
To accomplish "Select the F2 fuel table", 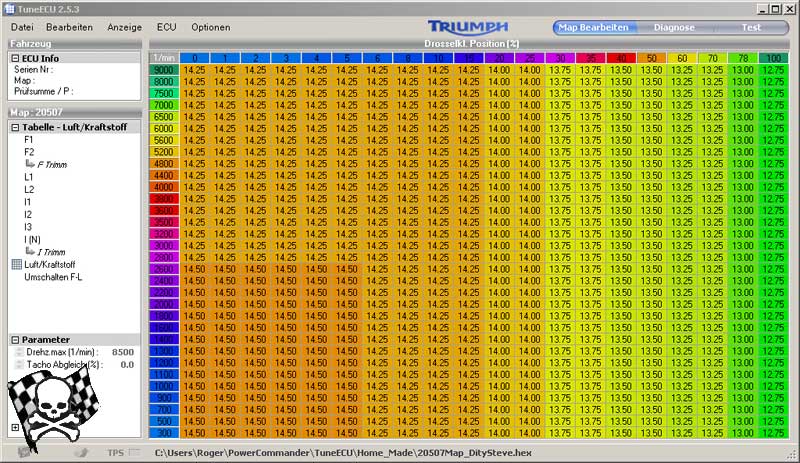I will click(x=29, y=152).
